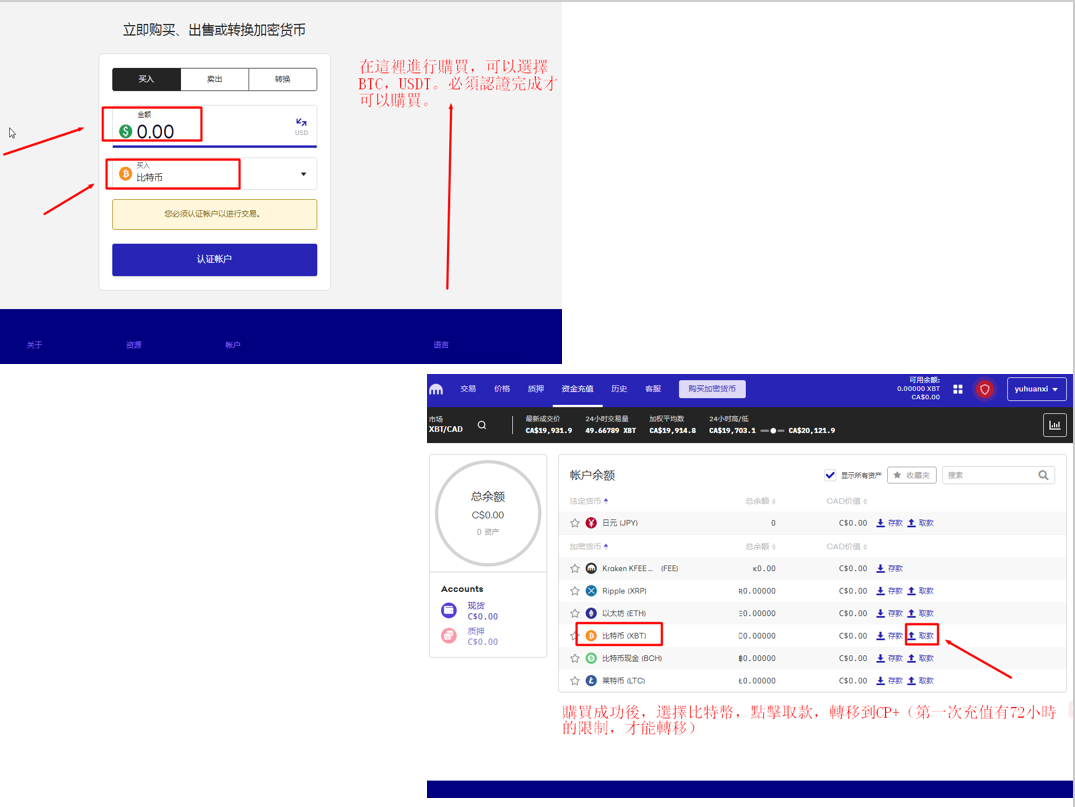Sort by the 法定货币 column header

click(588, 501)
